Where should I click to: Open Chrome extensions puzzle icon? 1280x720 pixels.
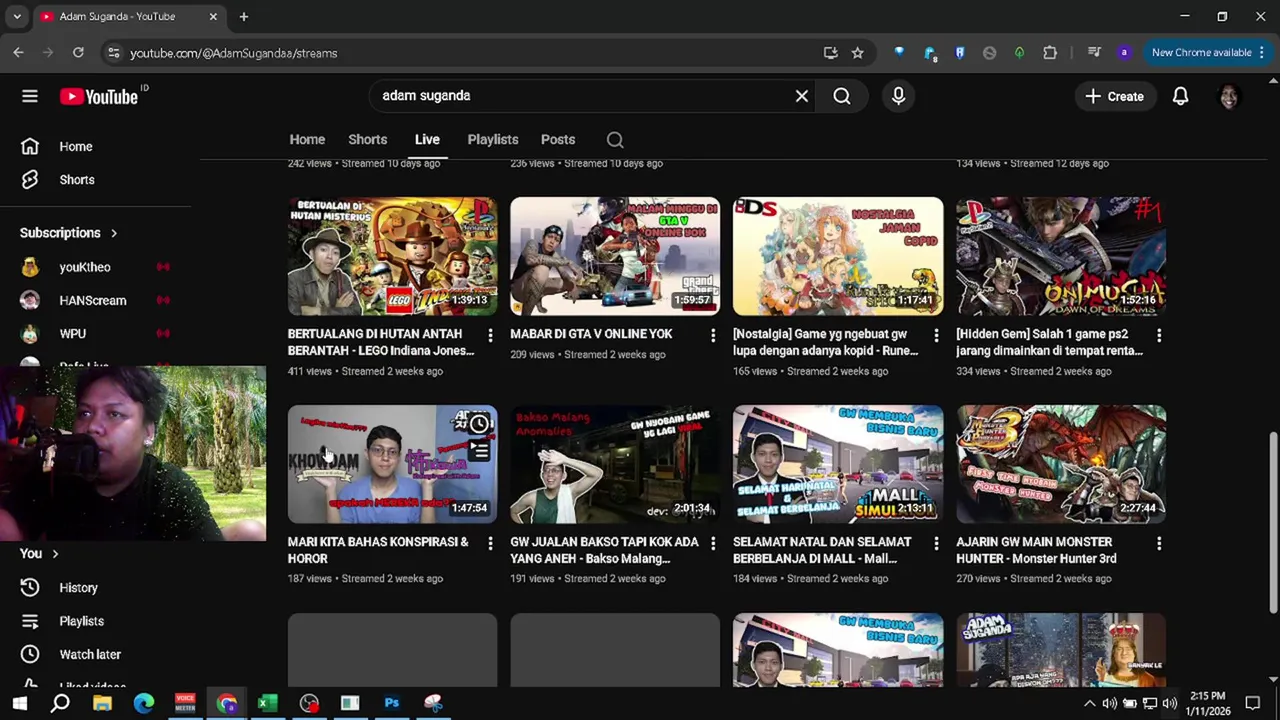1050,53
